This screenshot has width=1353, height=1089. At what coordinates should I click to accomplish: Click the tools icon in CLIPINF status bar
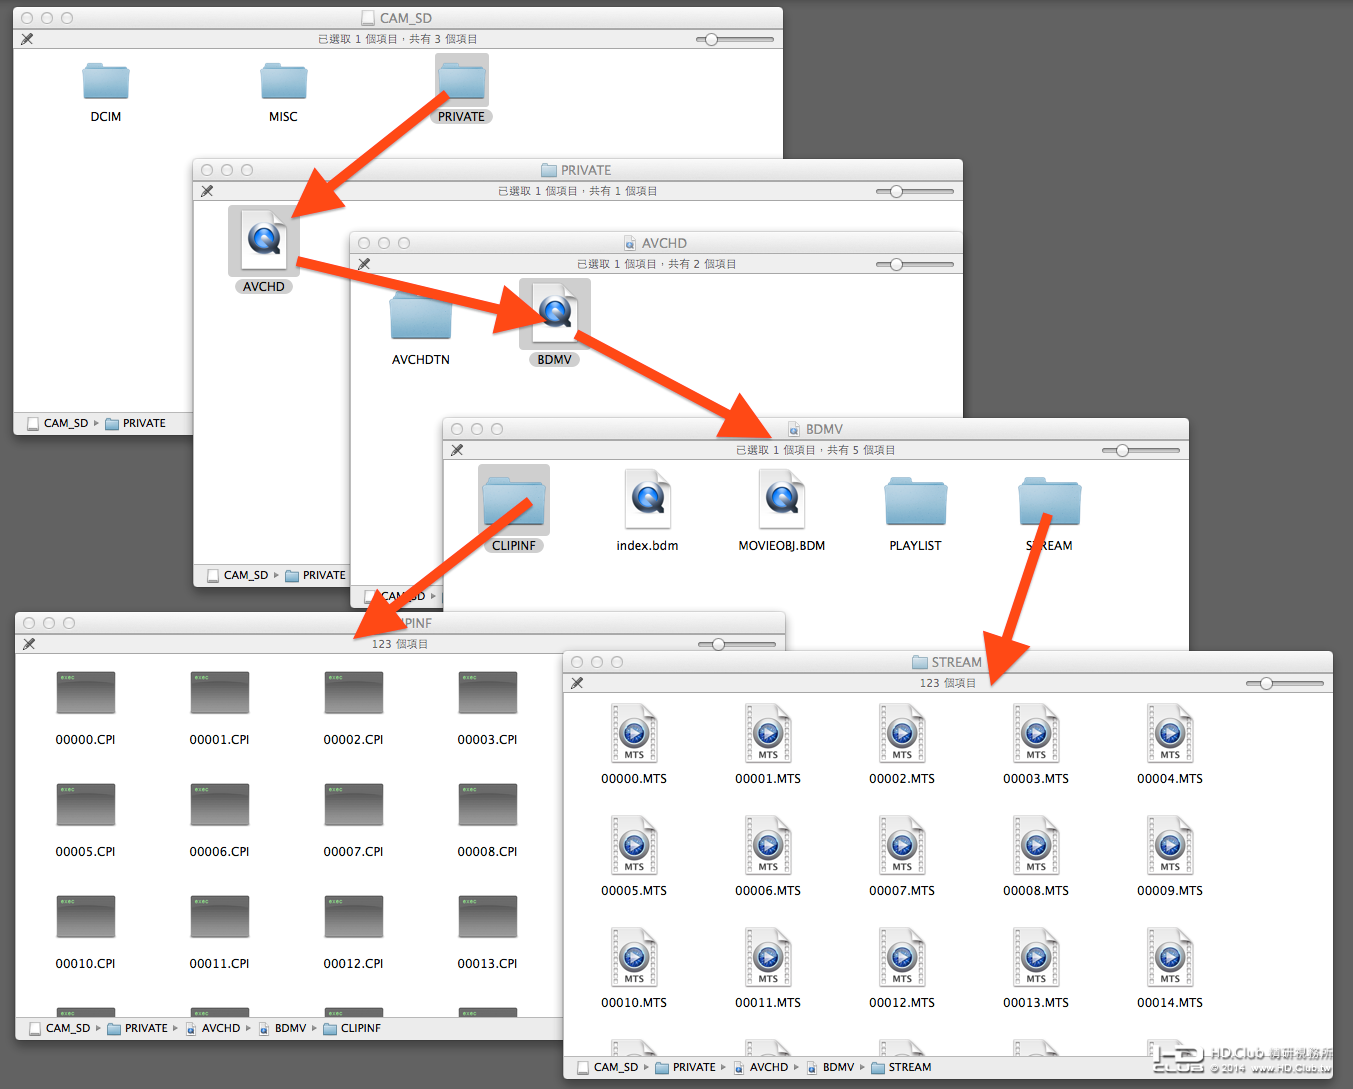[29, 644]
